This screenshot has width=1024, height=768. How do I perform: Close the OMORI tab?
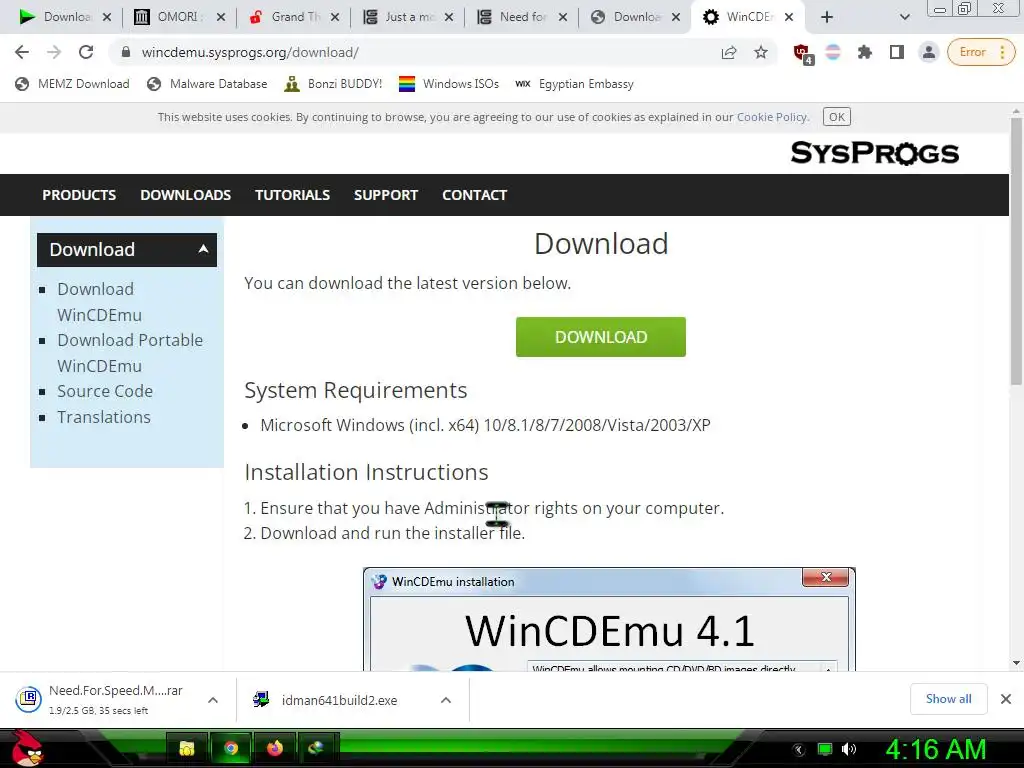pos(221,17)
